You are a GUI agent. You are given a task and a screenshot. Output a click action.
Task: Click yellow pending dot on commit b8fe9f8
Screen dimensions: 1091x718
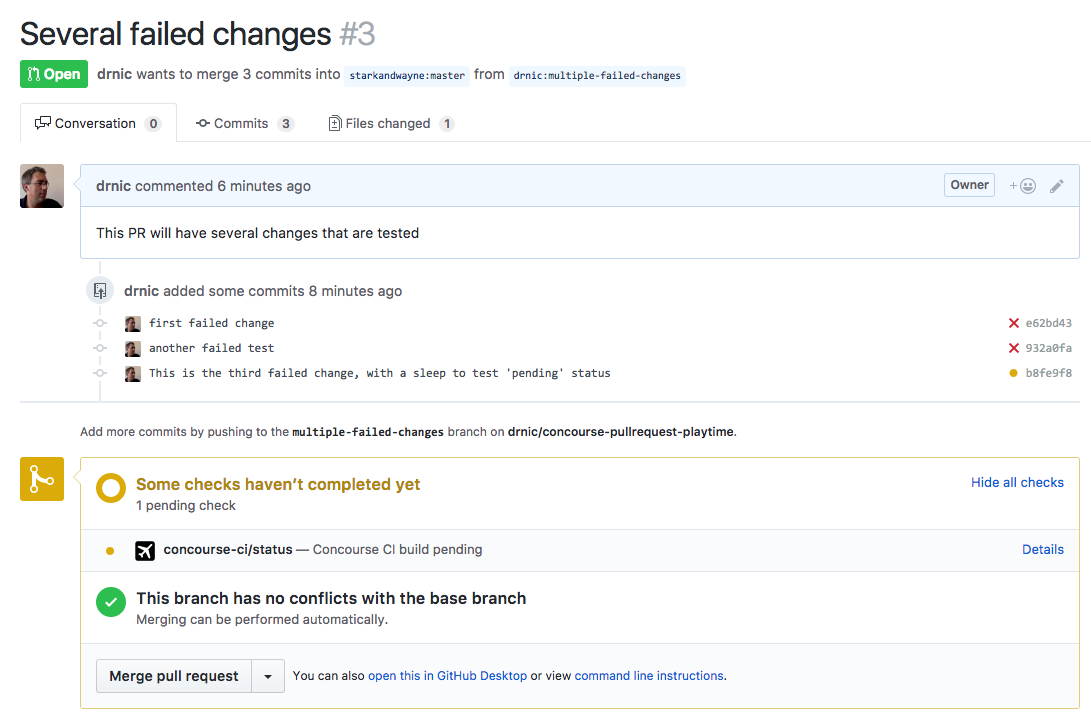1014,373
